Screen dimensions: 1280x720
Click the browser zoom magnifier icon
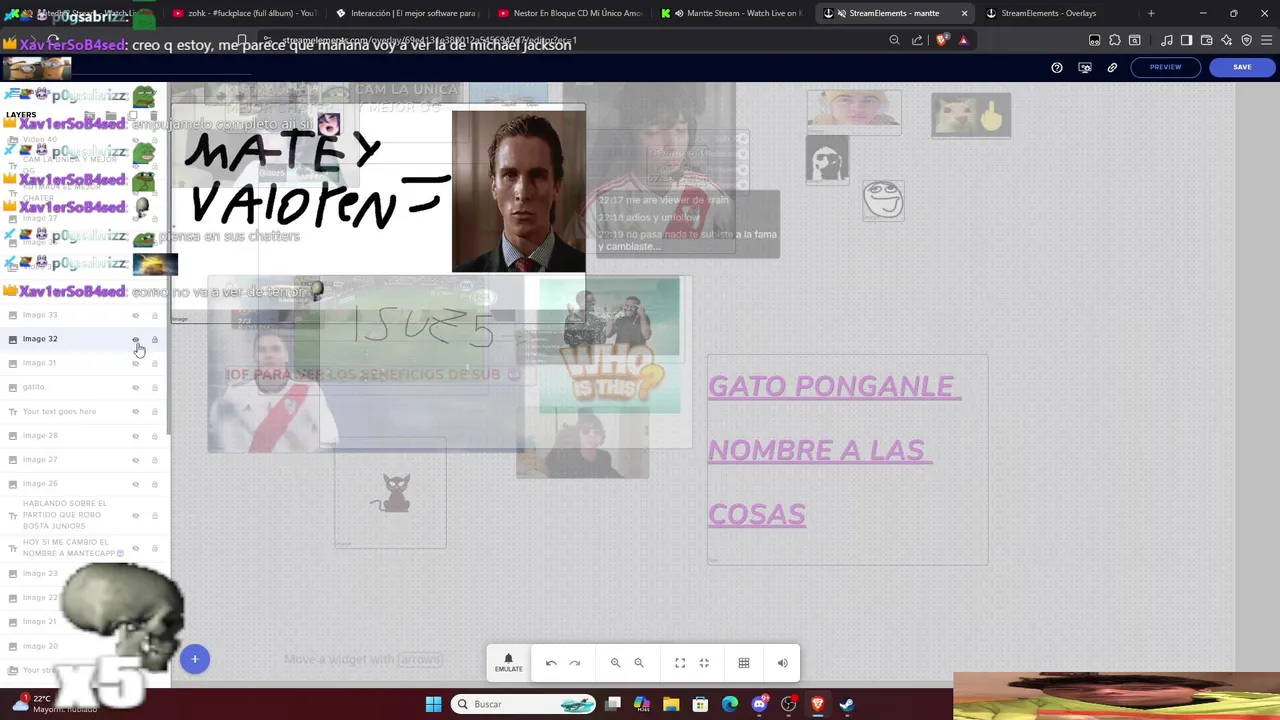(x=894, y=40)
